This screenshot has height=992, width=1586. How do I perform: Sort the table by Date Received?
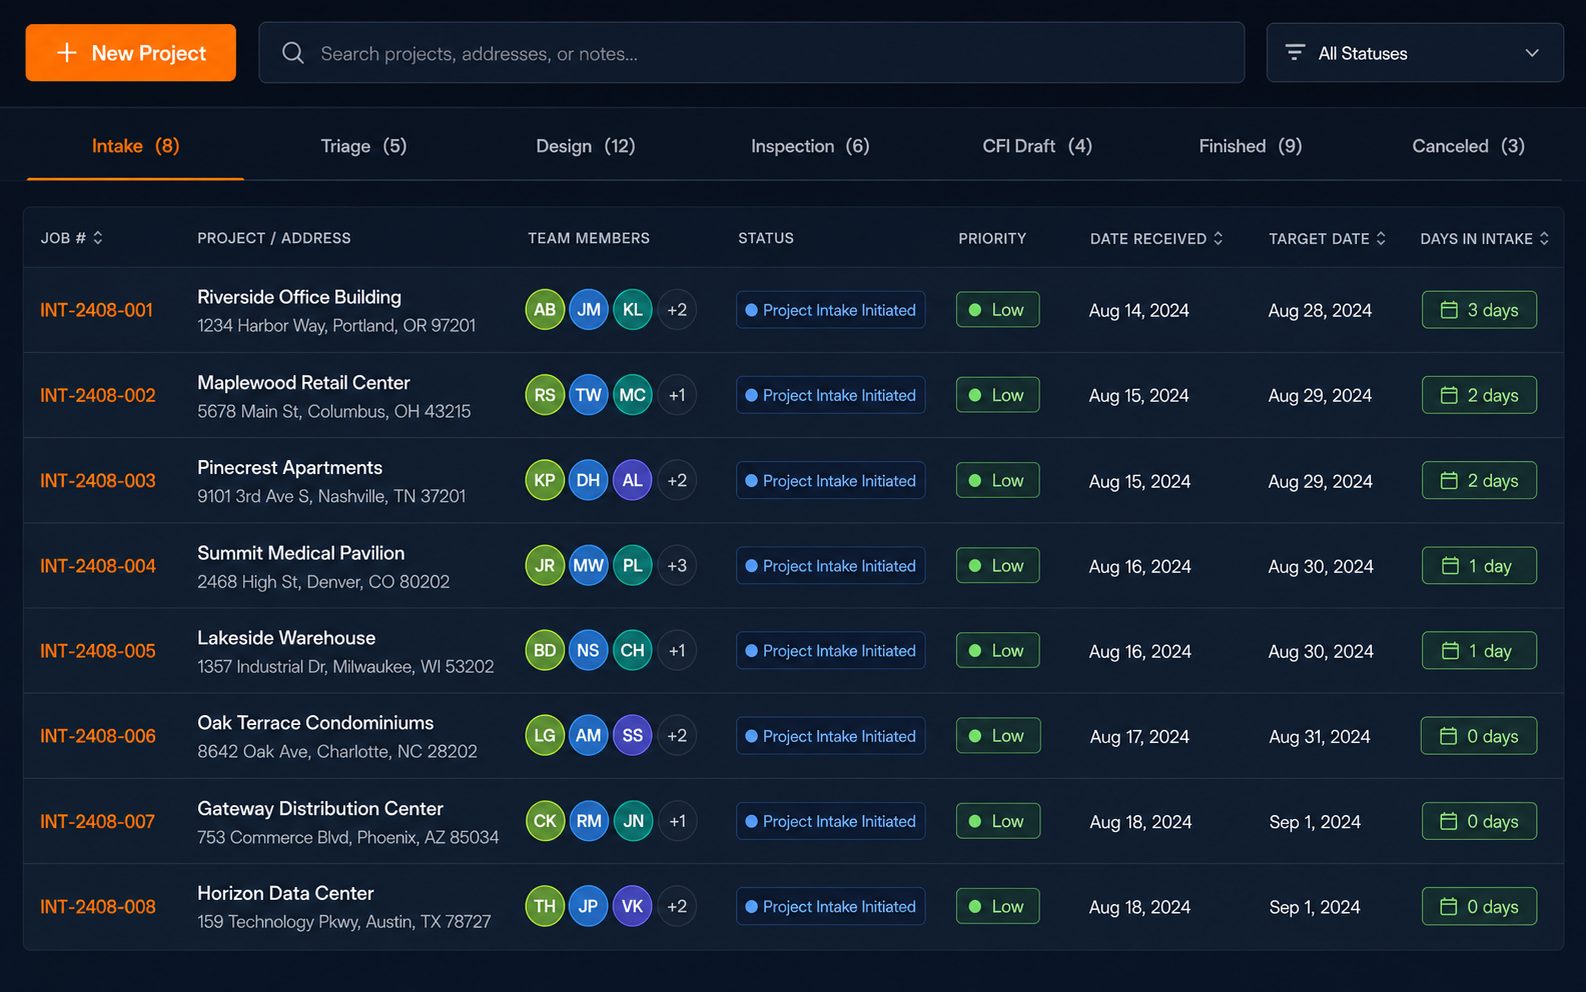coord(1218,238)
